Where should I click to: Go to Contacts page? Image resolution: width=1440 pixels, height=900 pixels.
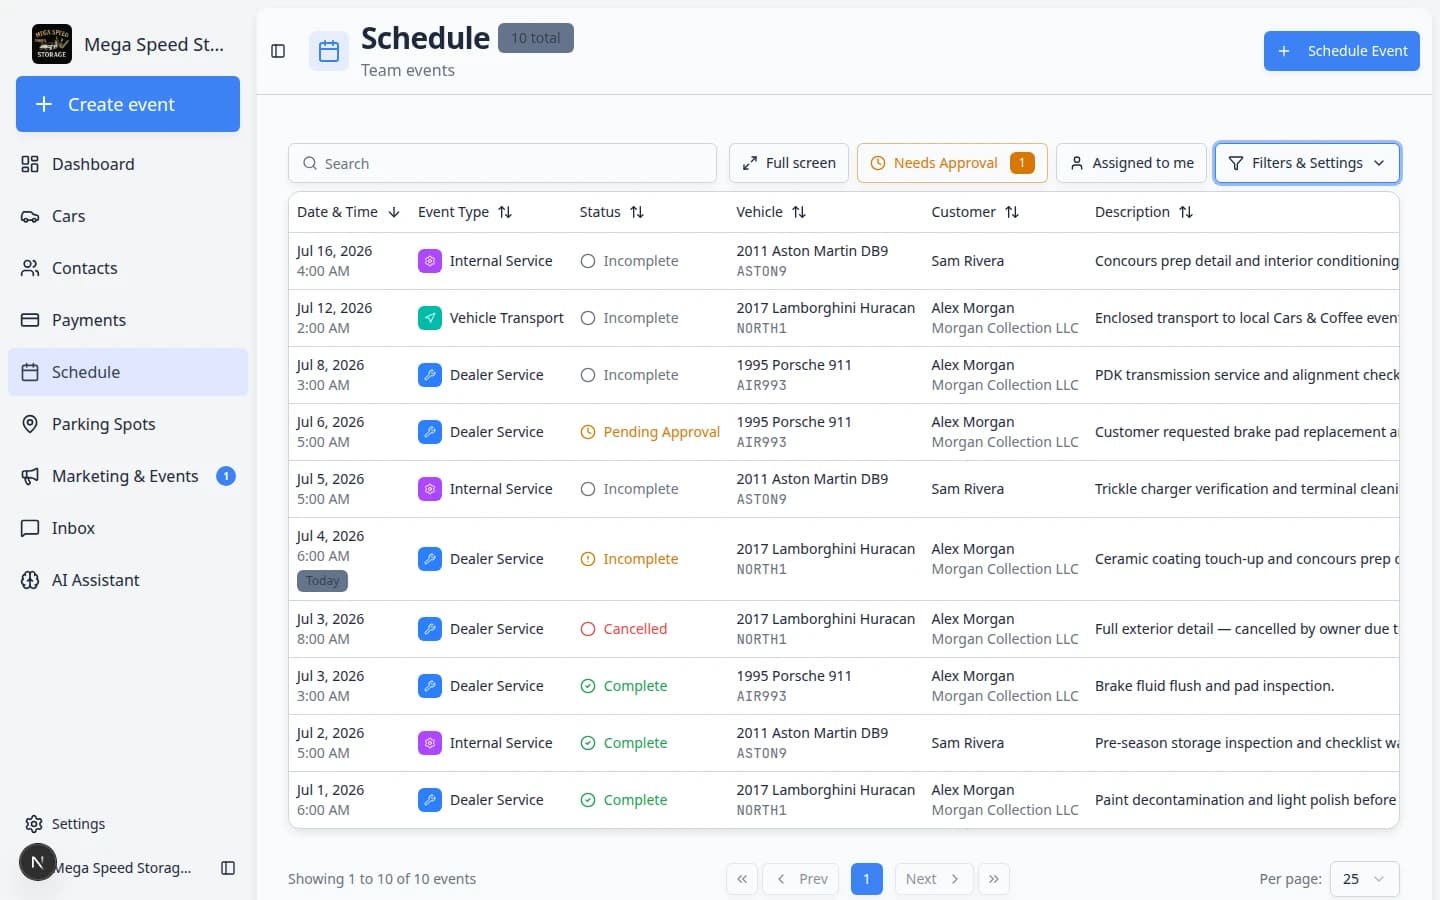tap(128, 268)
